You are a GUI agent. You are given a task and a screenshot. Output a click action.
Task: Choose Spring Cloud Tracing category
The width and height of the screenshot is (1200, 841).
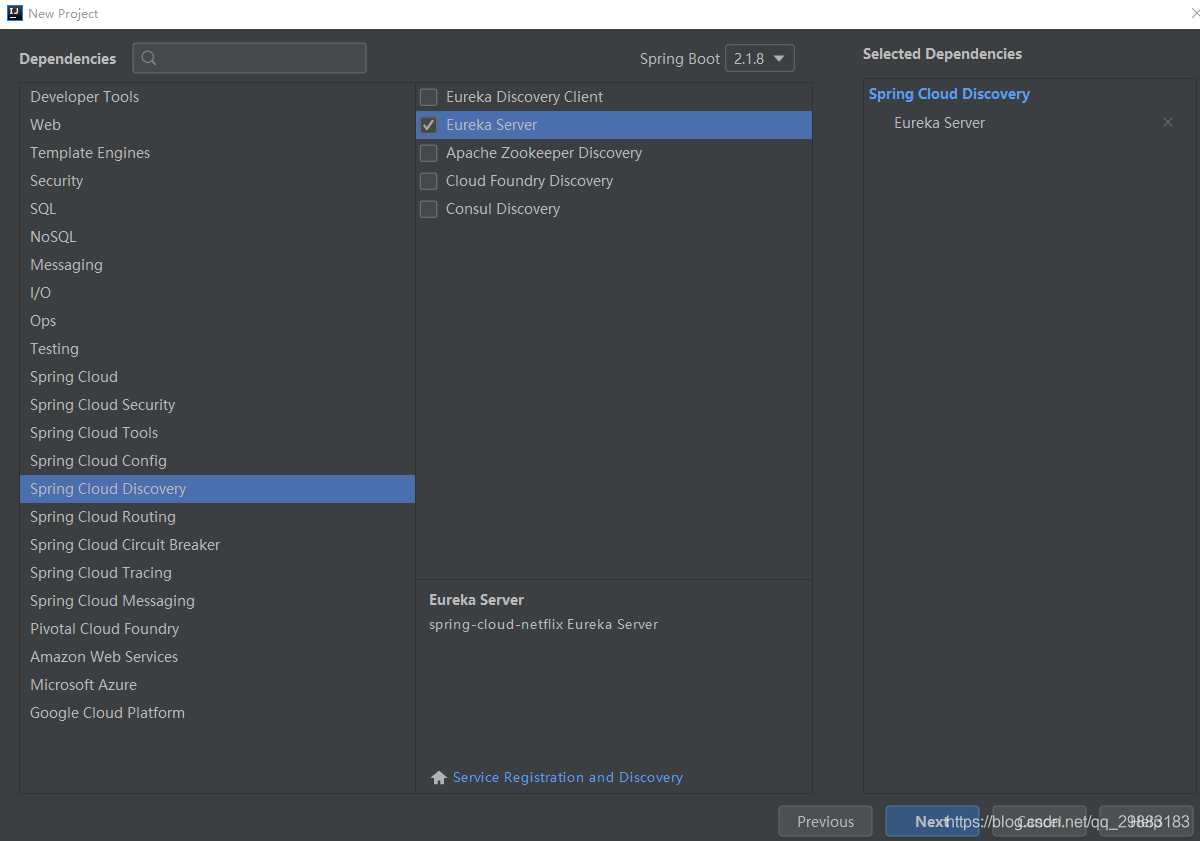click(x=217, y=573)
